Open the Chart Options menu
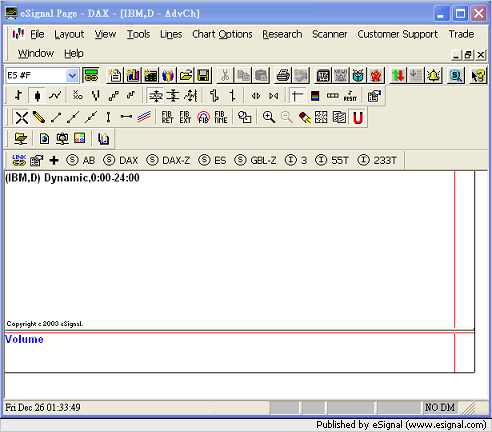The width and height of the screenshot is (492, 432). click(222, 34)
